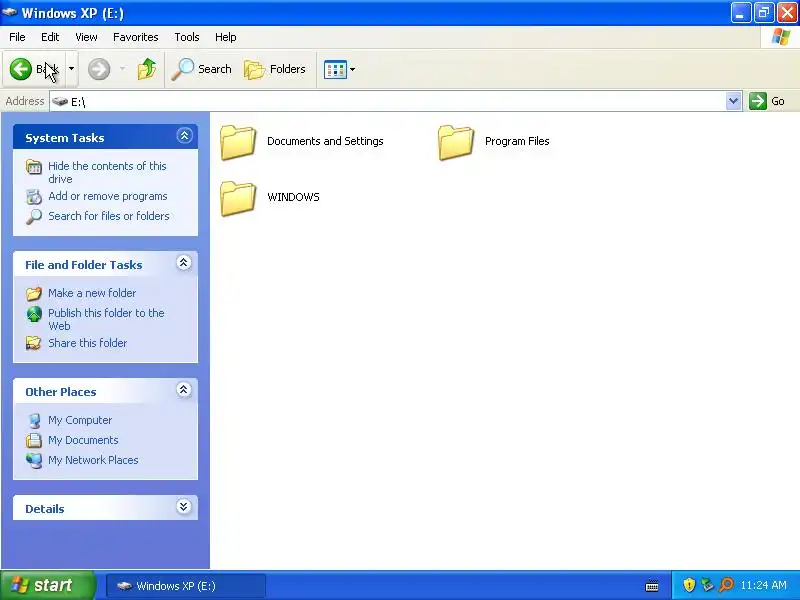Open My Network Places link
The width and height of the screenshot is (800, 600).
coord(93,460)
